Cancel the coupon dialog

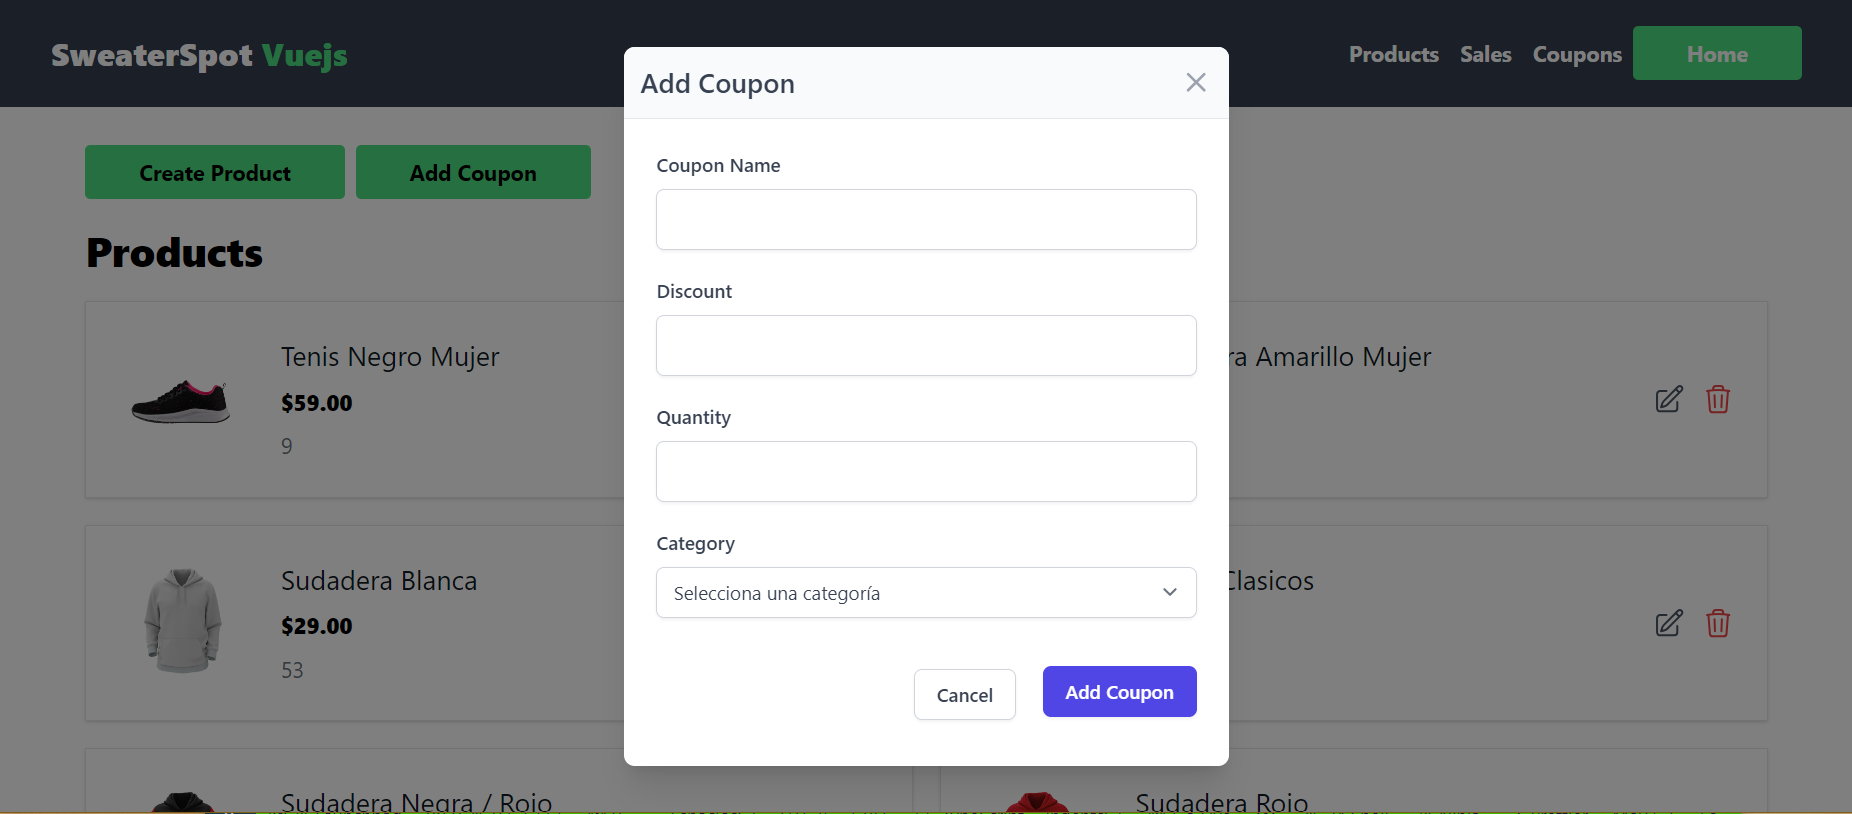965,695
